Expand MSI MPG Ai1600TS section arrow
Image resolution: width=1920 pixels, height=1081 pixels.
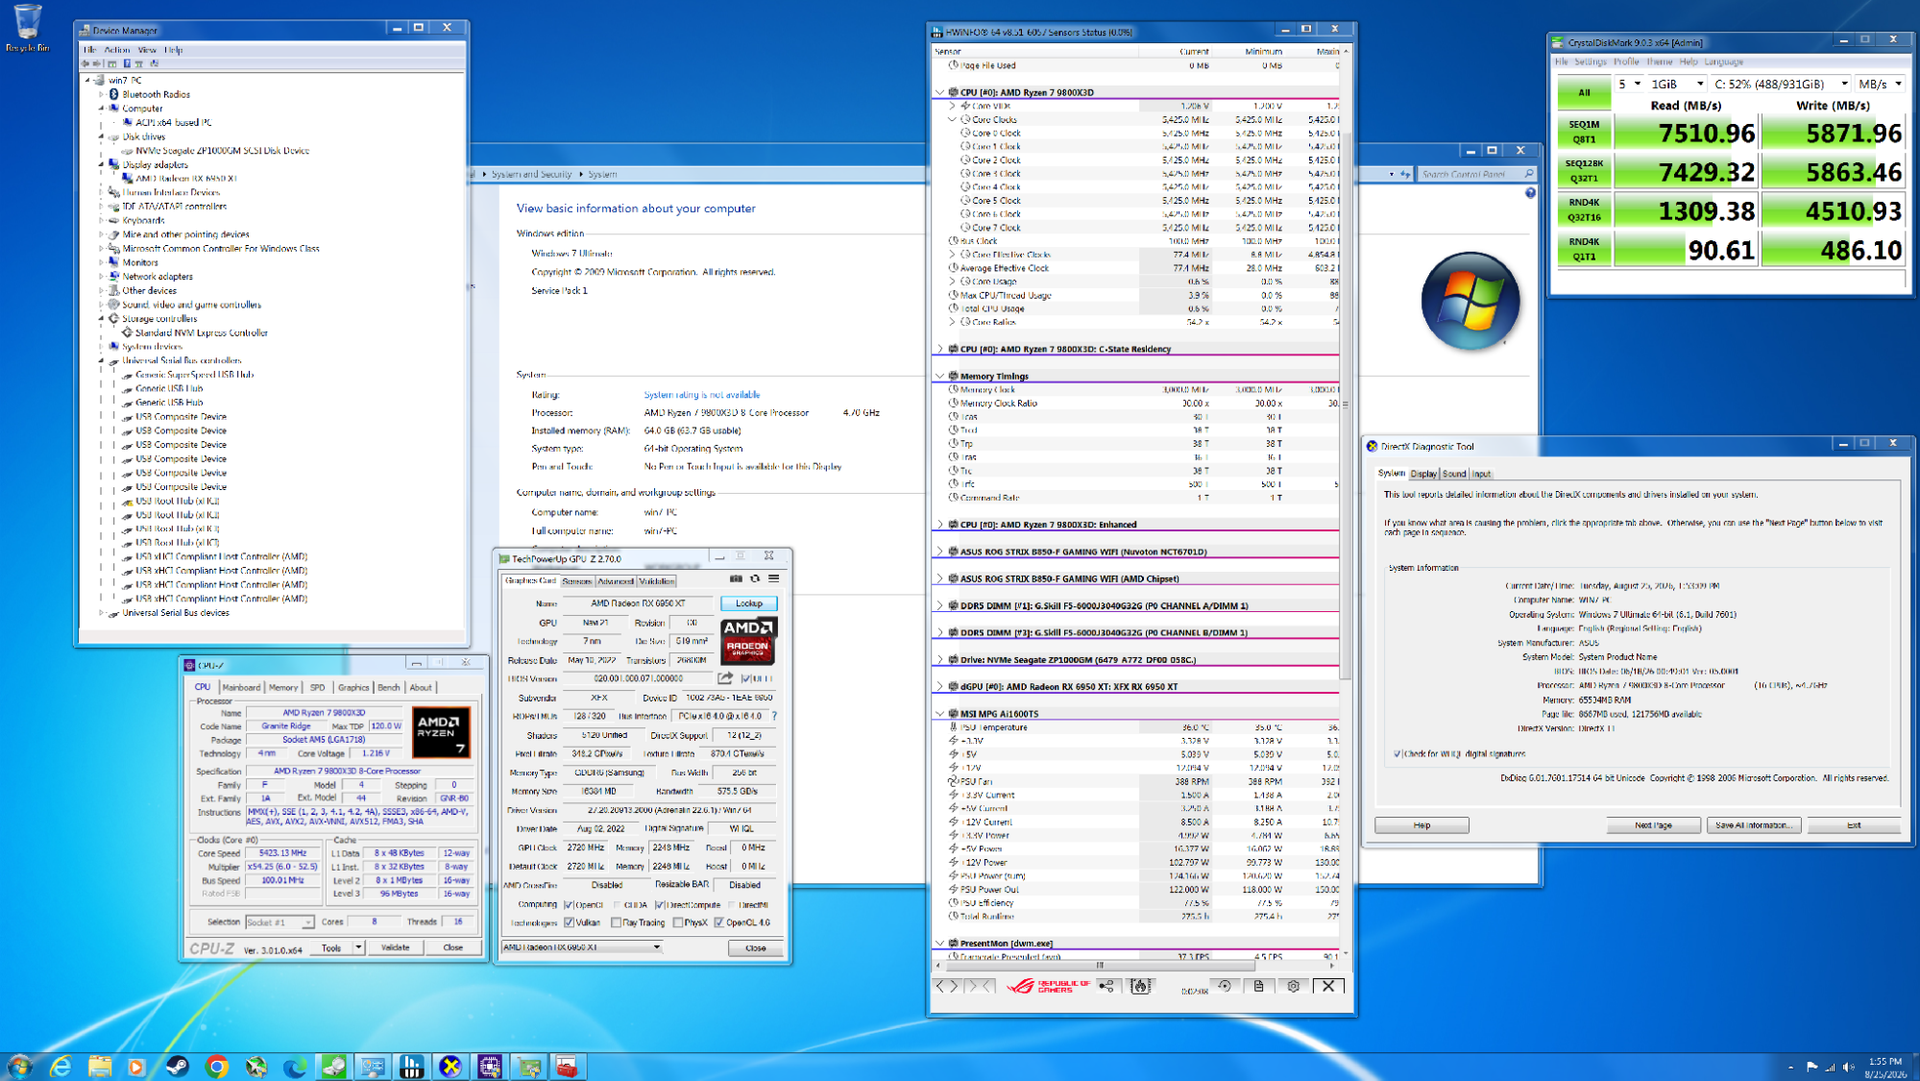pos(939,714)
